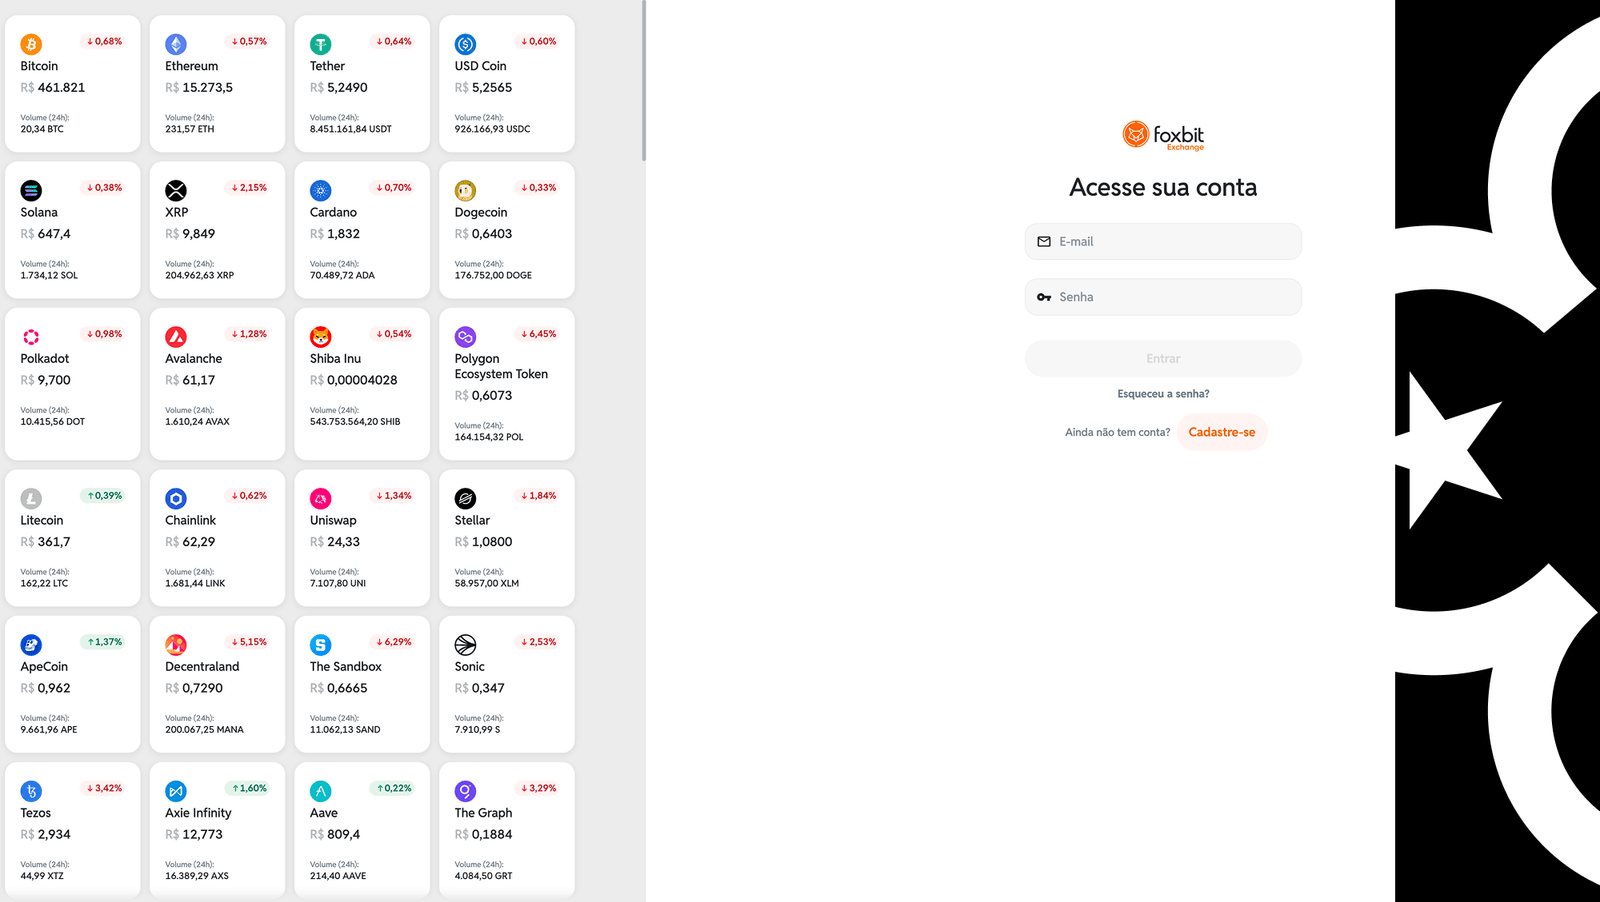Image resolution: width=1600 pixels, height=902 pixels.
Task: Select the Chainlink hexagon icon
Action: (176, 498)
